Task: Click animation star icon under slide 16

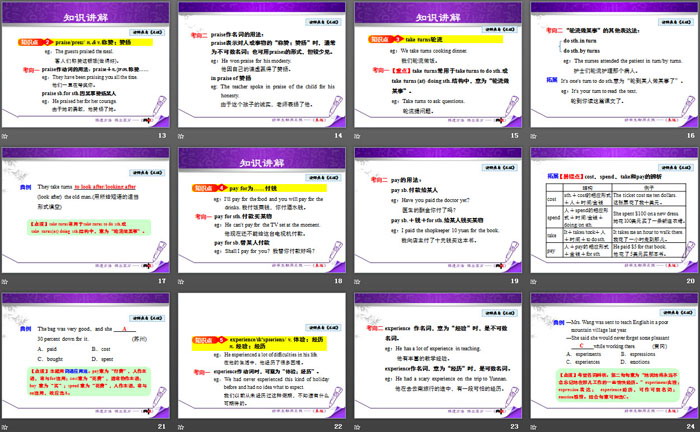Action: [533, 136]
